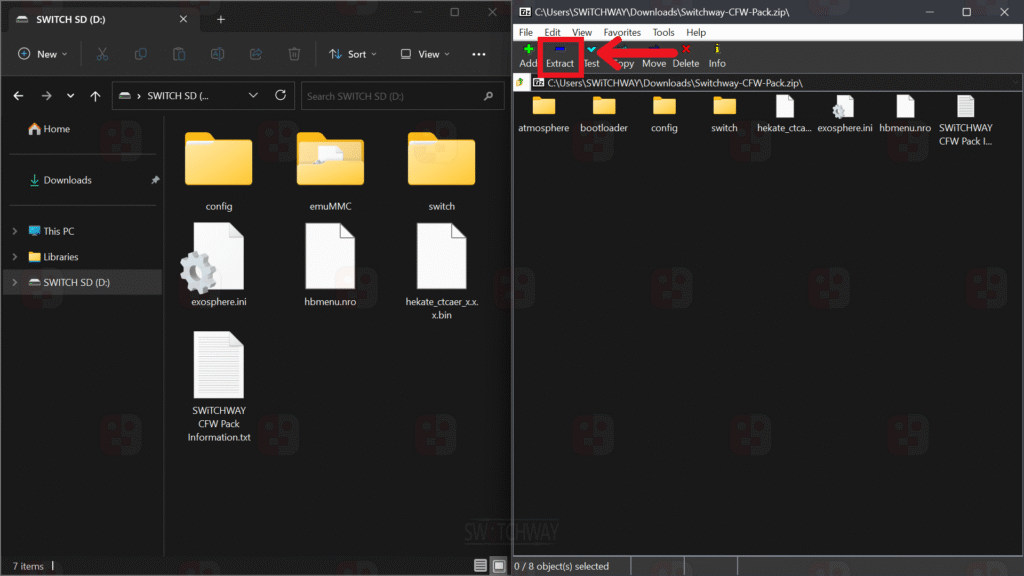Click the Copy icon in Explorer toolbar
The width and height of the screenshot is (1024, 576).
click(140, 54)
